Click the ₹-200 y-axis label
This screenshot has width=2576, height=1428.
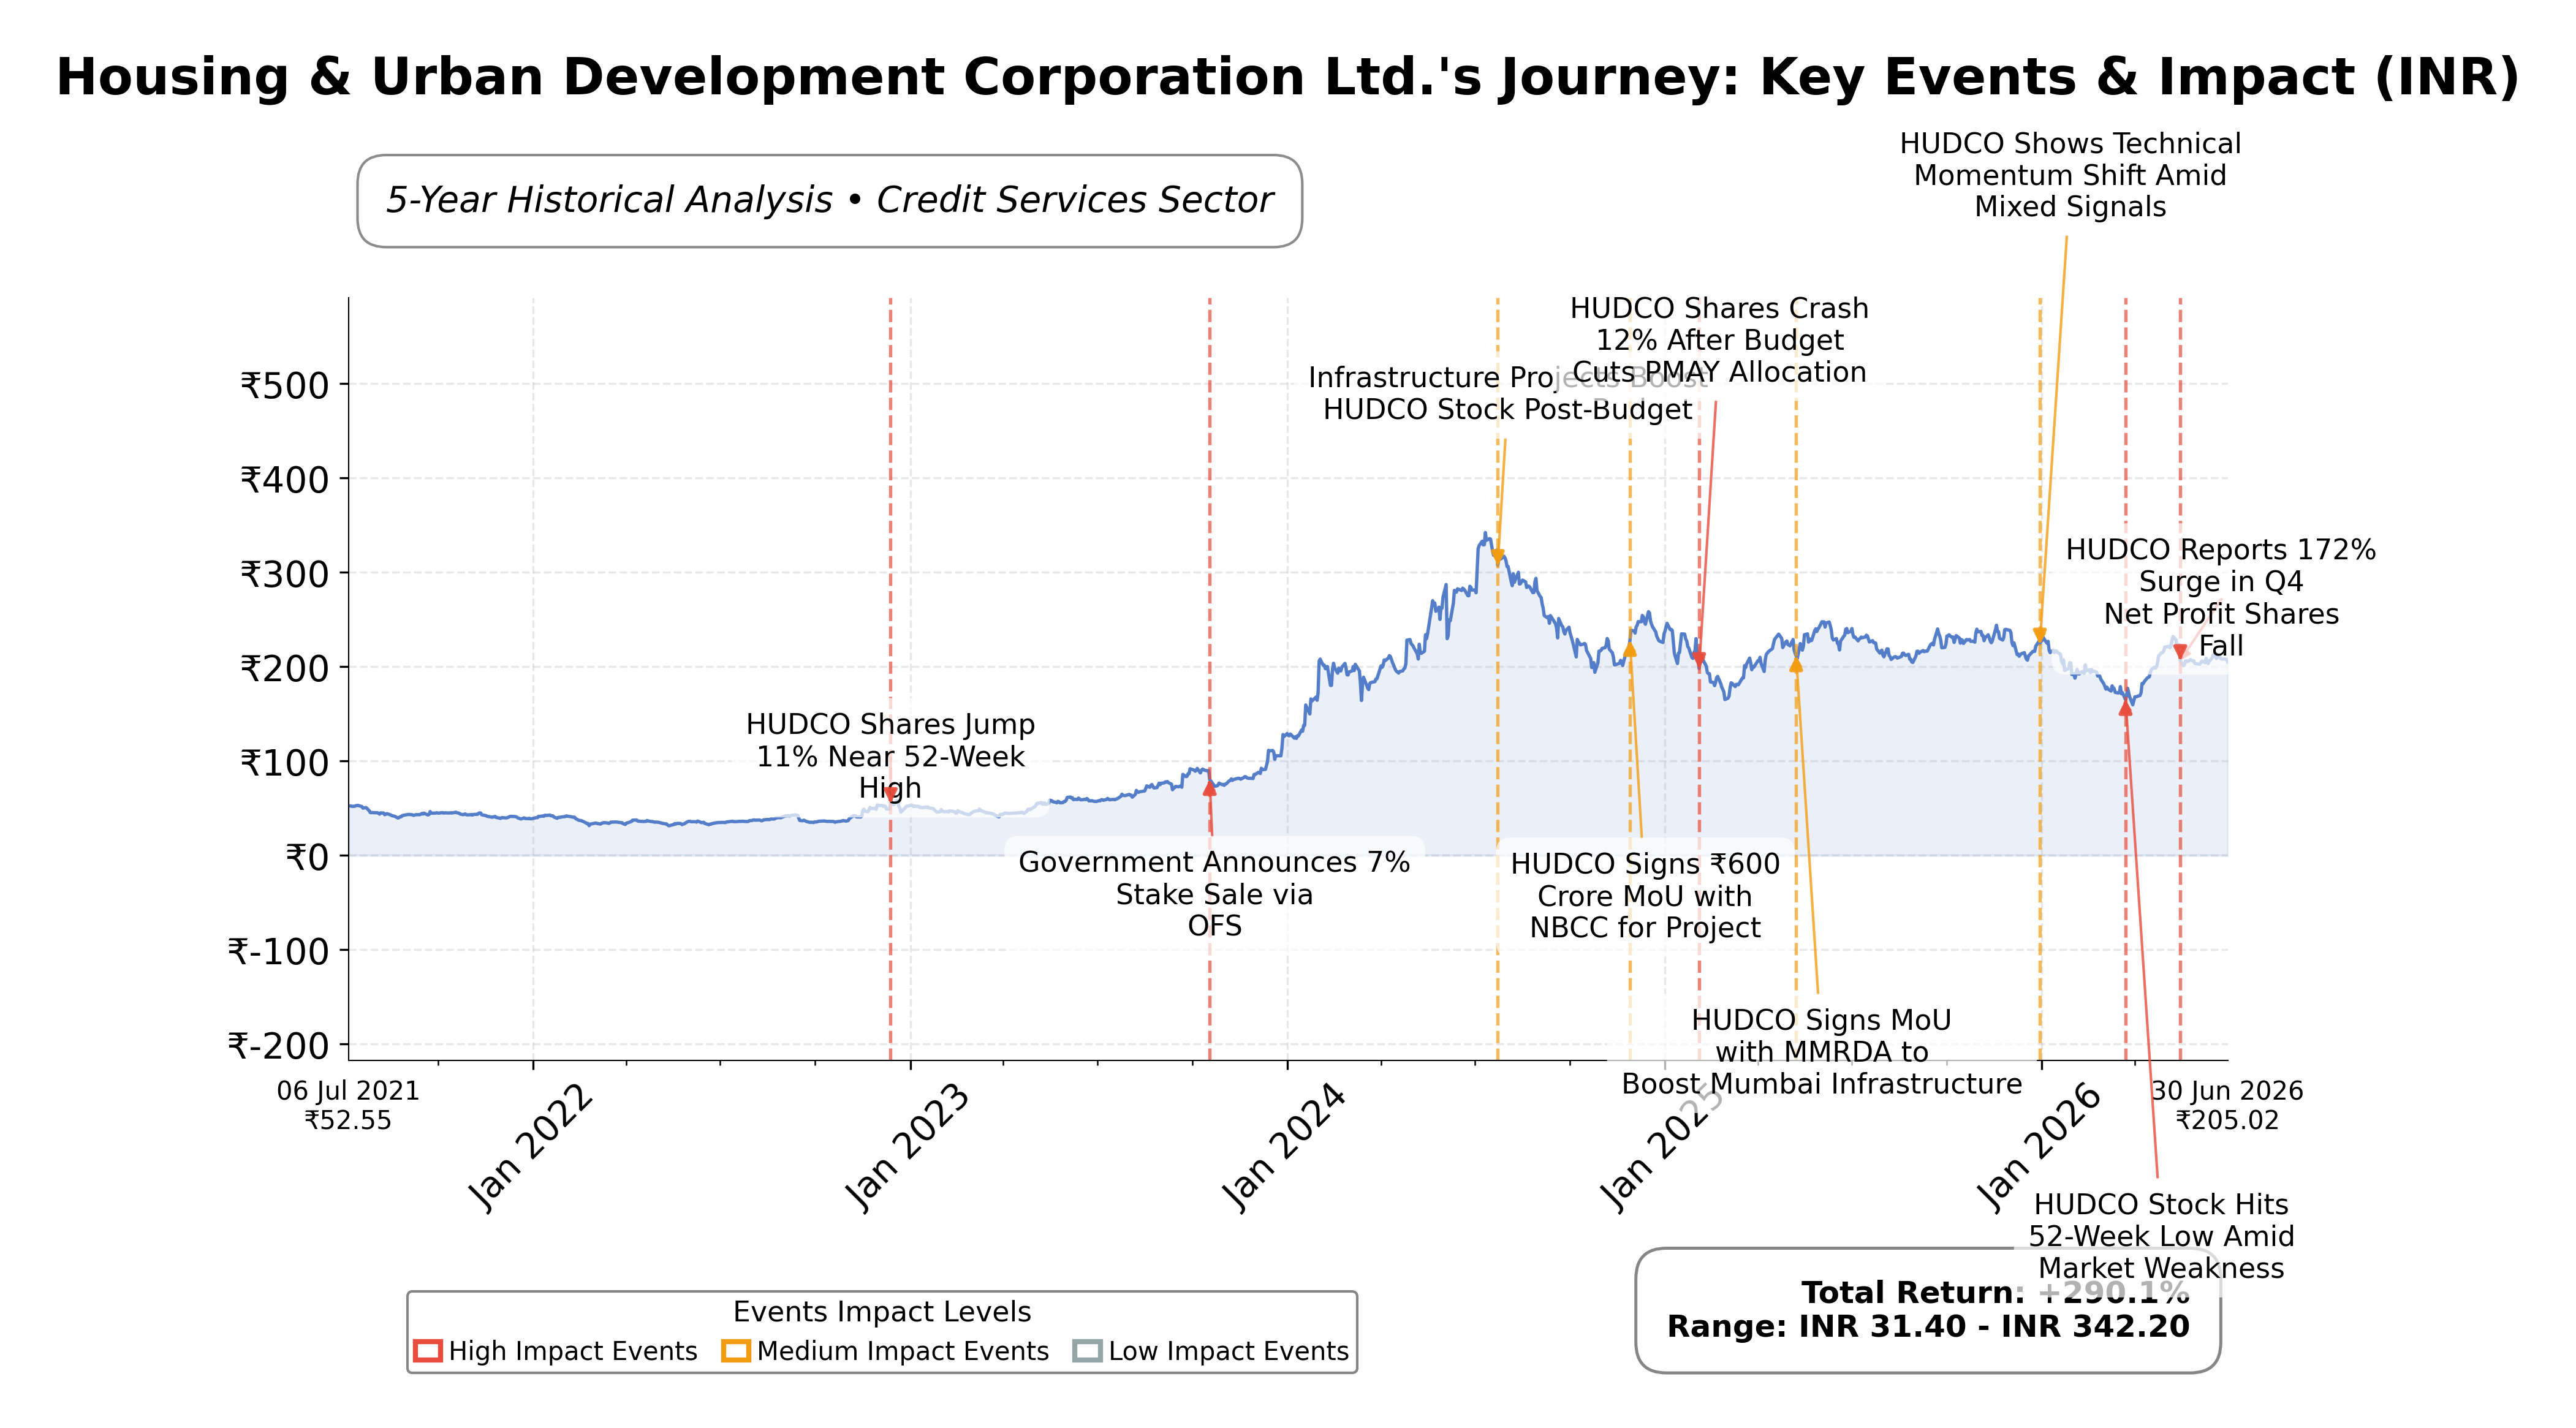(x=278, y=1045)
